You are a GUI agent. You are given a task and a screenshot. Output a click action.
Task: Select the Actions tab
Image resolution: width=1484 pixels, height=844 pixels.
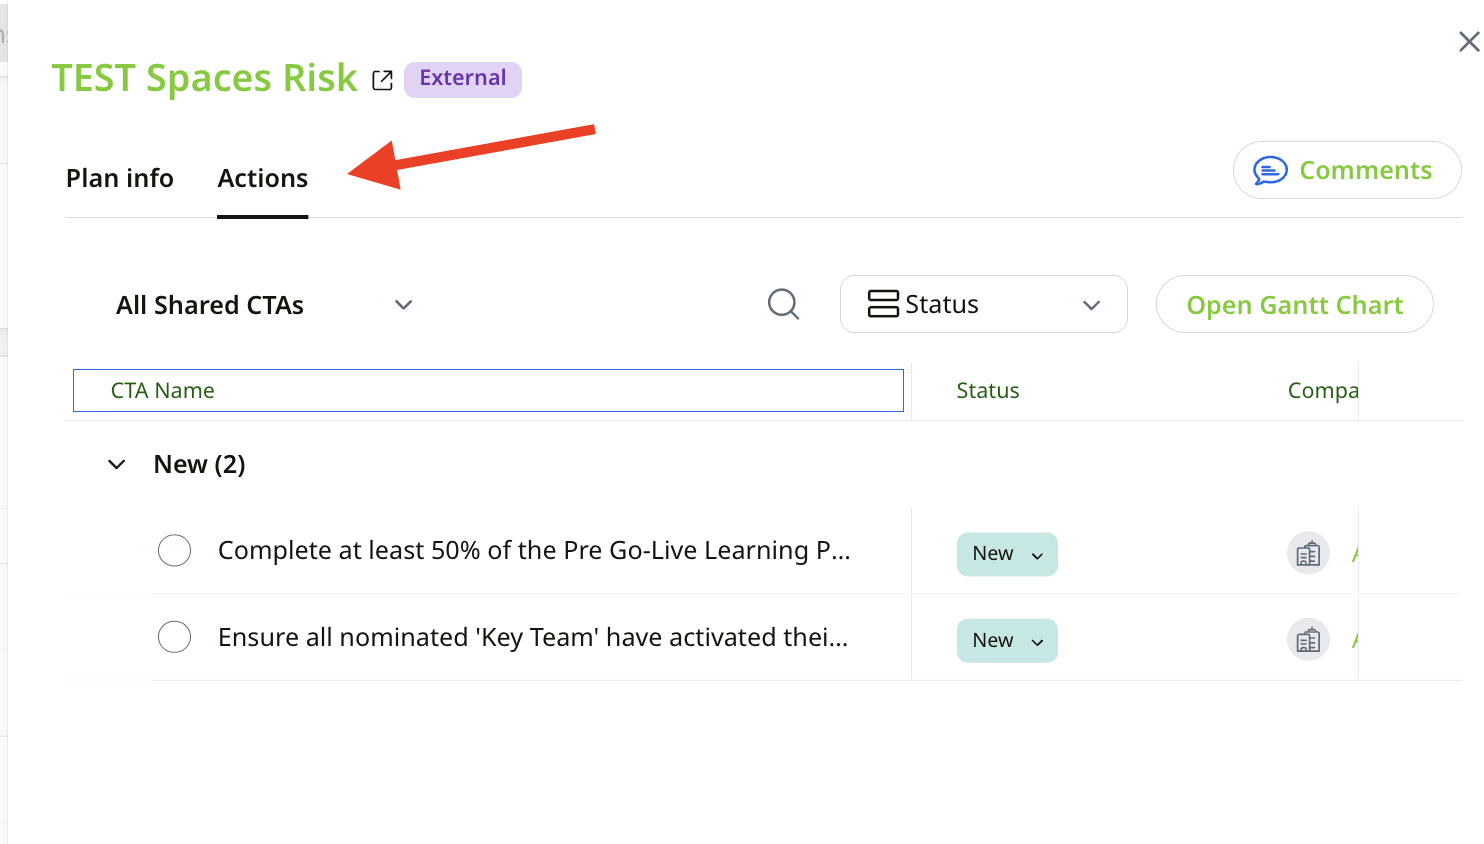tap(263, 178)
